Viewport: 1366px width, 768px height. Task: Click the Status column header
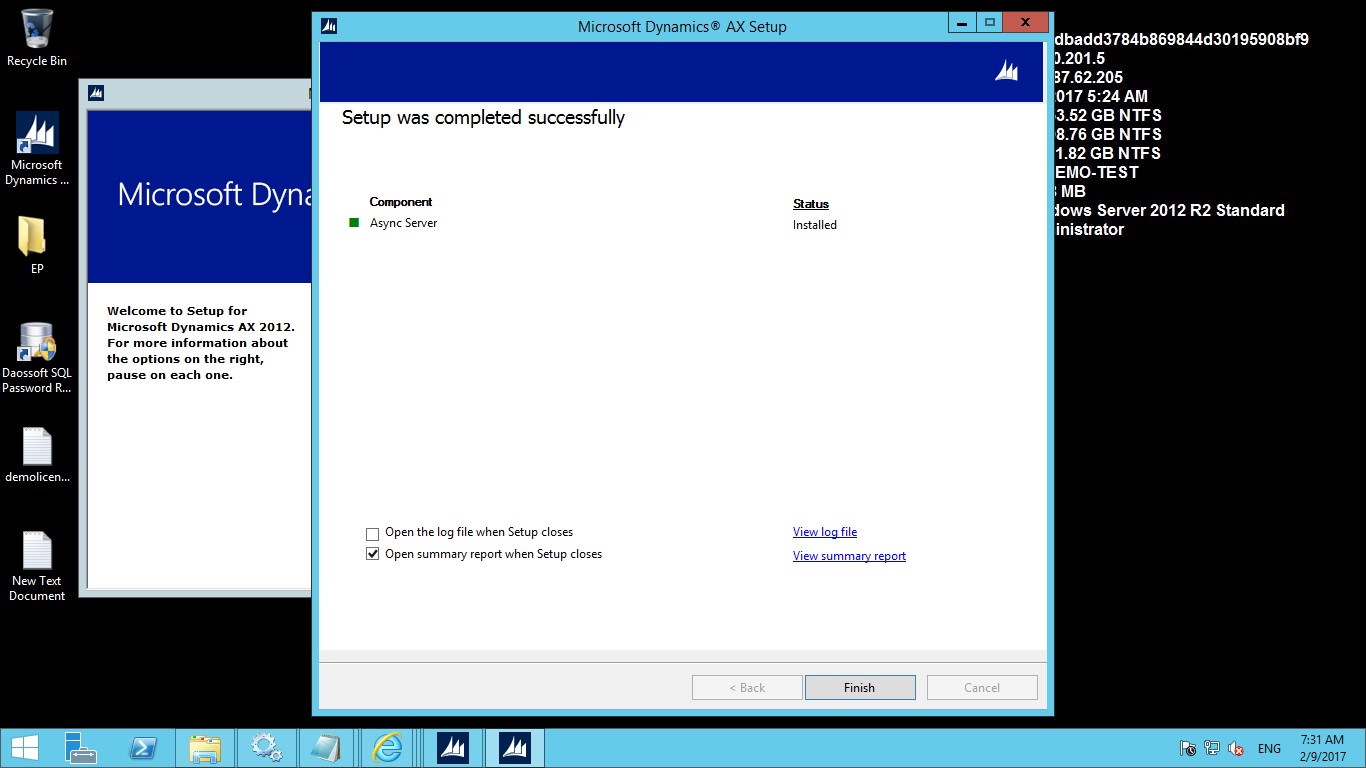(811, 204)
